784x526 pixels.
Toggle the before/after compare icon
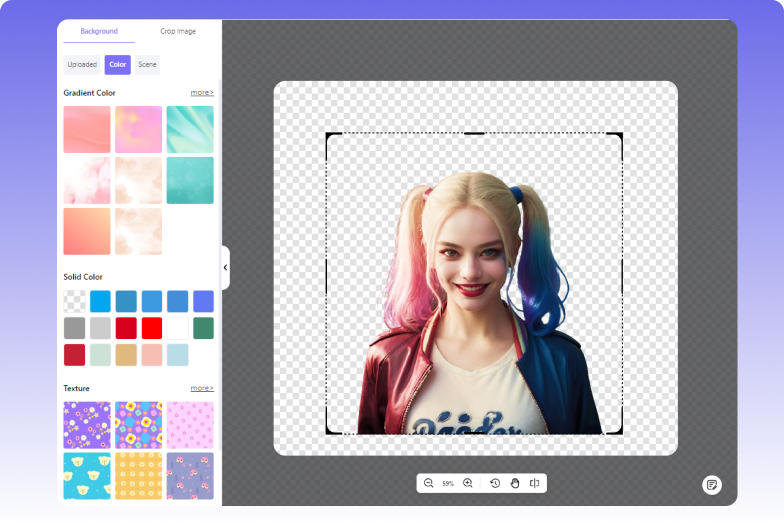point(534,483)
